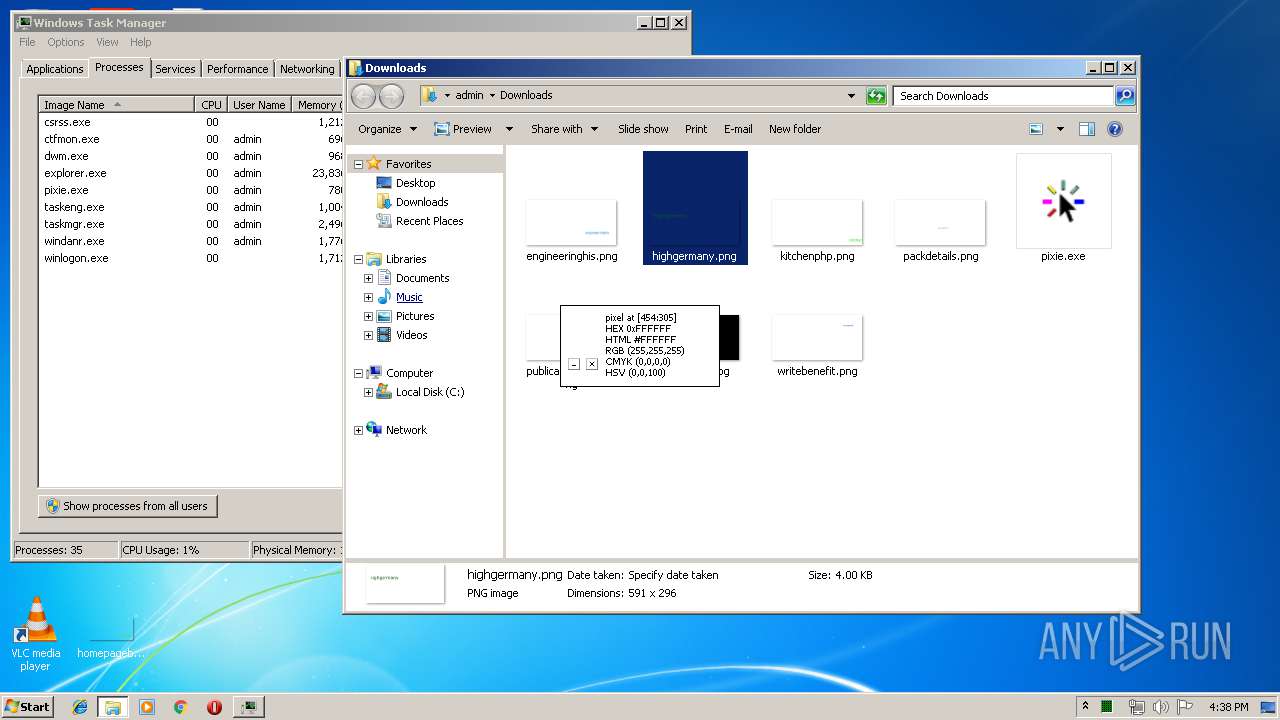This screenshot has width=1280, height=720.
Task: Open the Organize dropdown menu
Action: [387, 129]
